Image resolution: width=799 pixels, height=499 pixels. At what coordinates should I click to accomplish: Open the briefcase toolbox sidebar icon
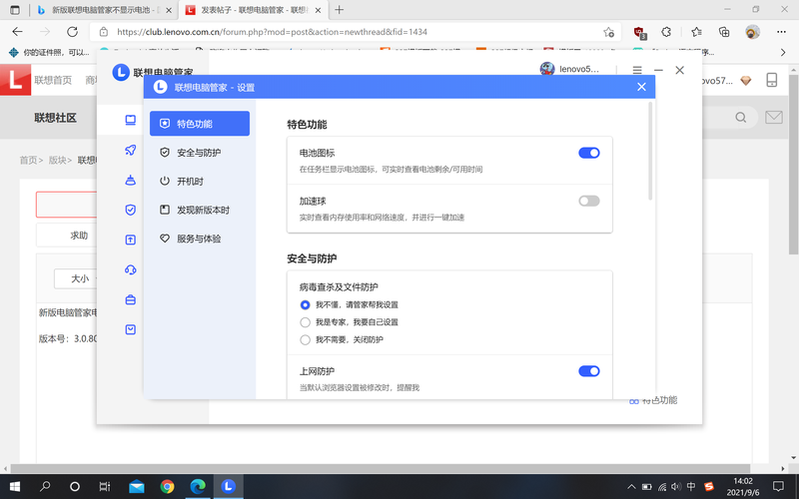coord(130,300)
